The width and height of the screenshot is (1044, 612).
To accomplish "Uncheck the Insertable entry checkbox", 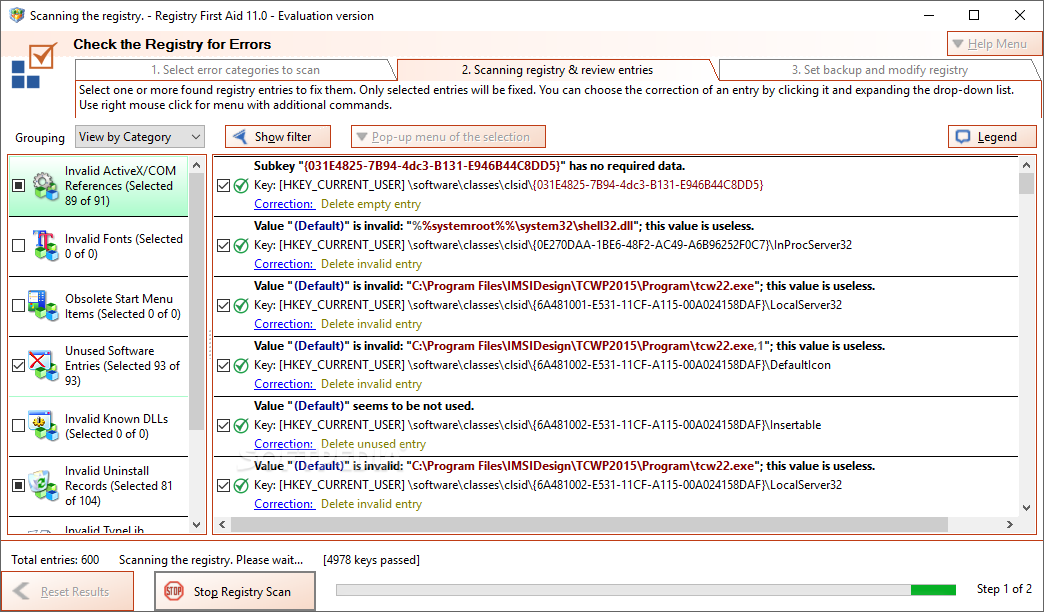I will point(224,425).
